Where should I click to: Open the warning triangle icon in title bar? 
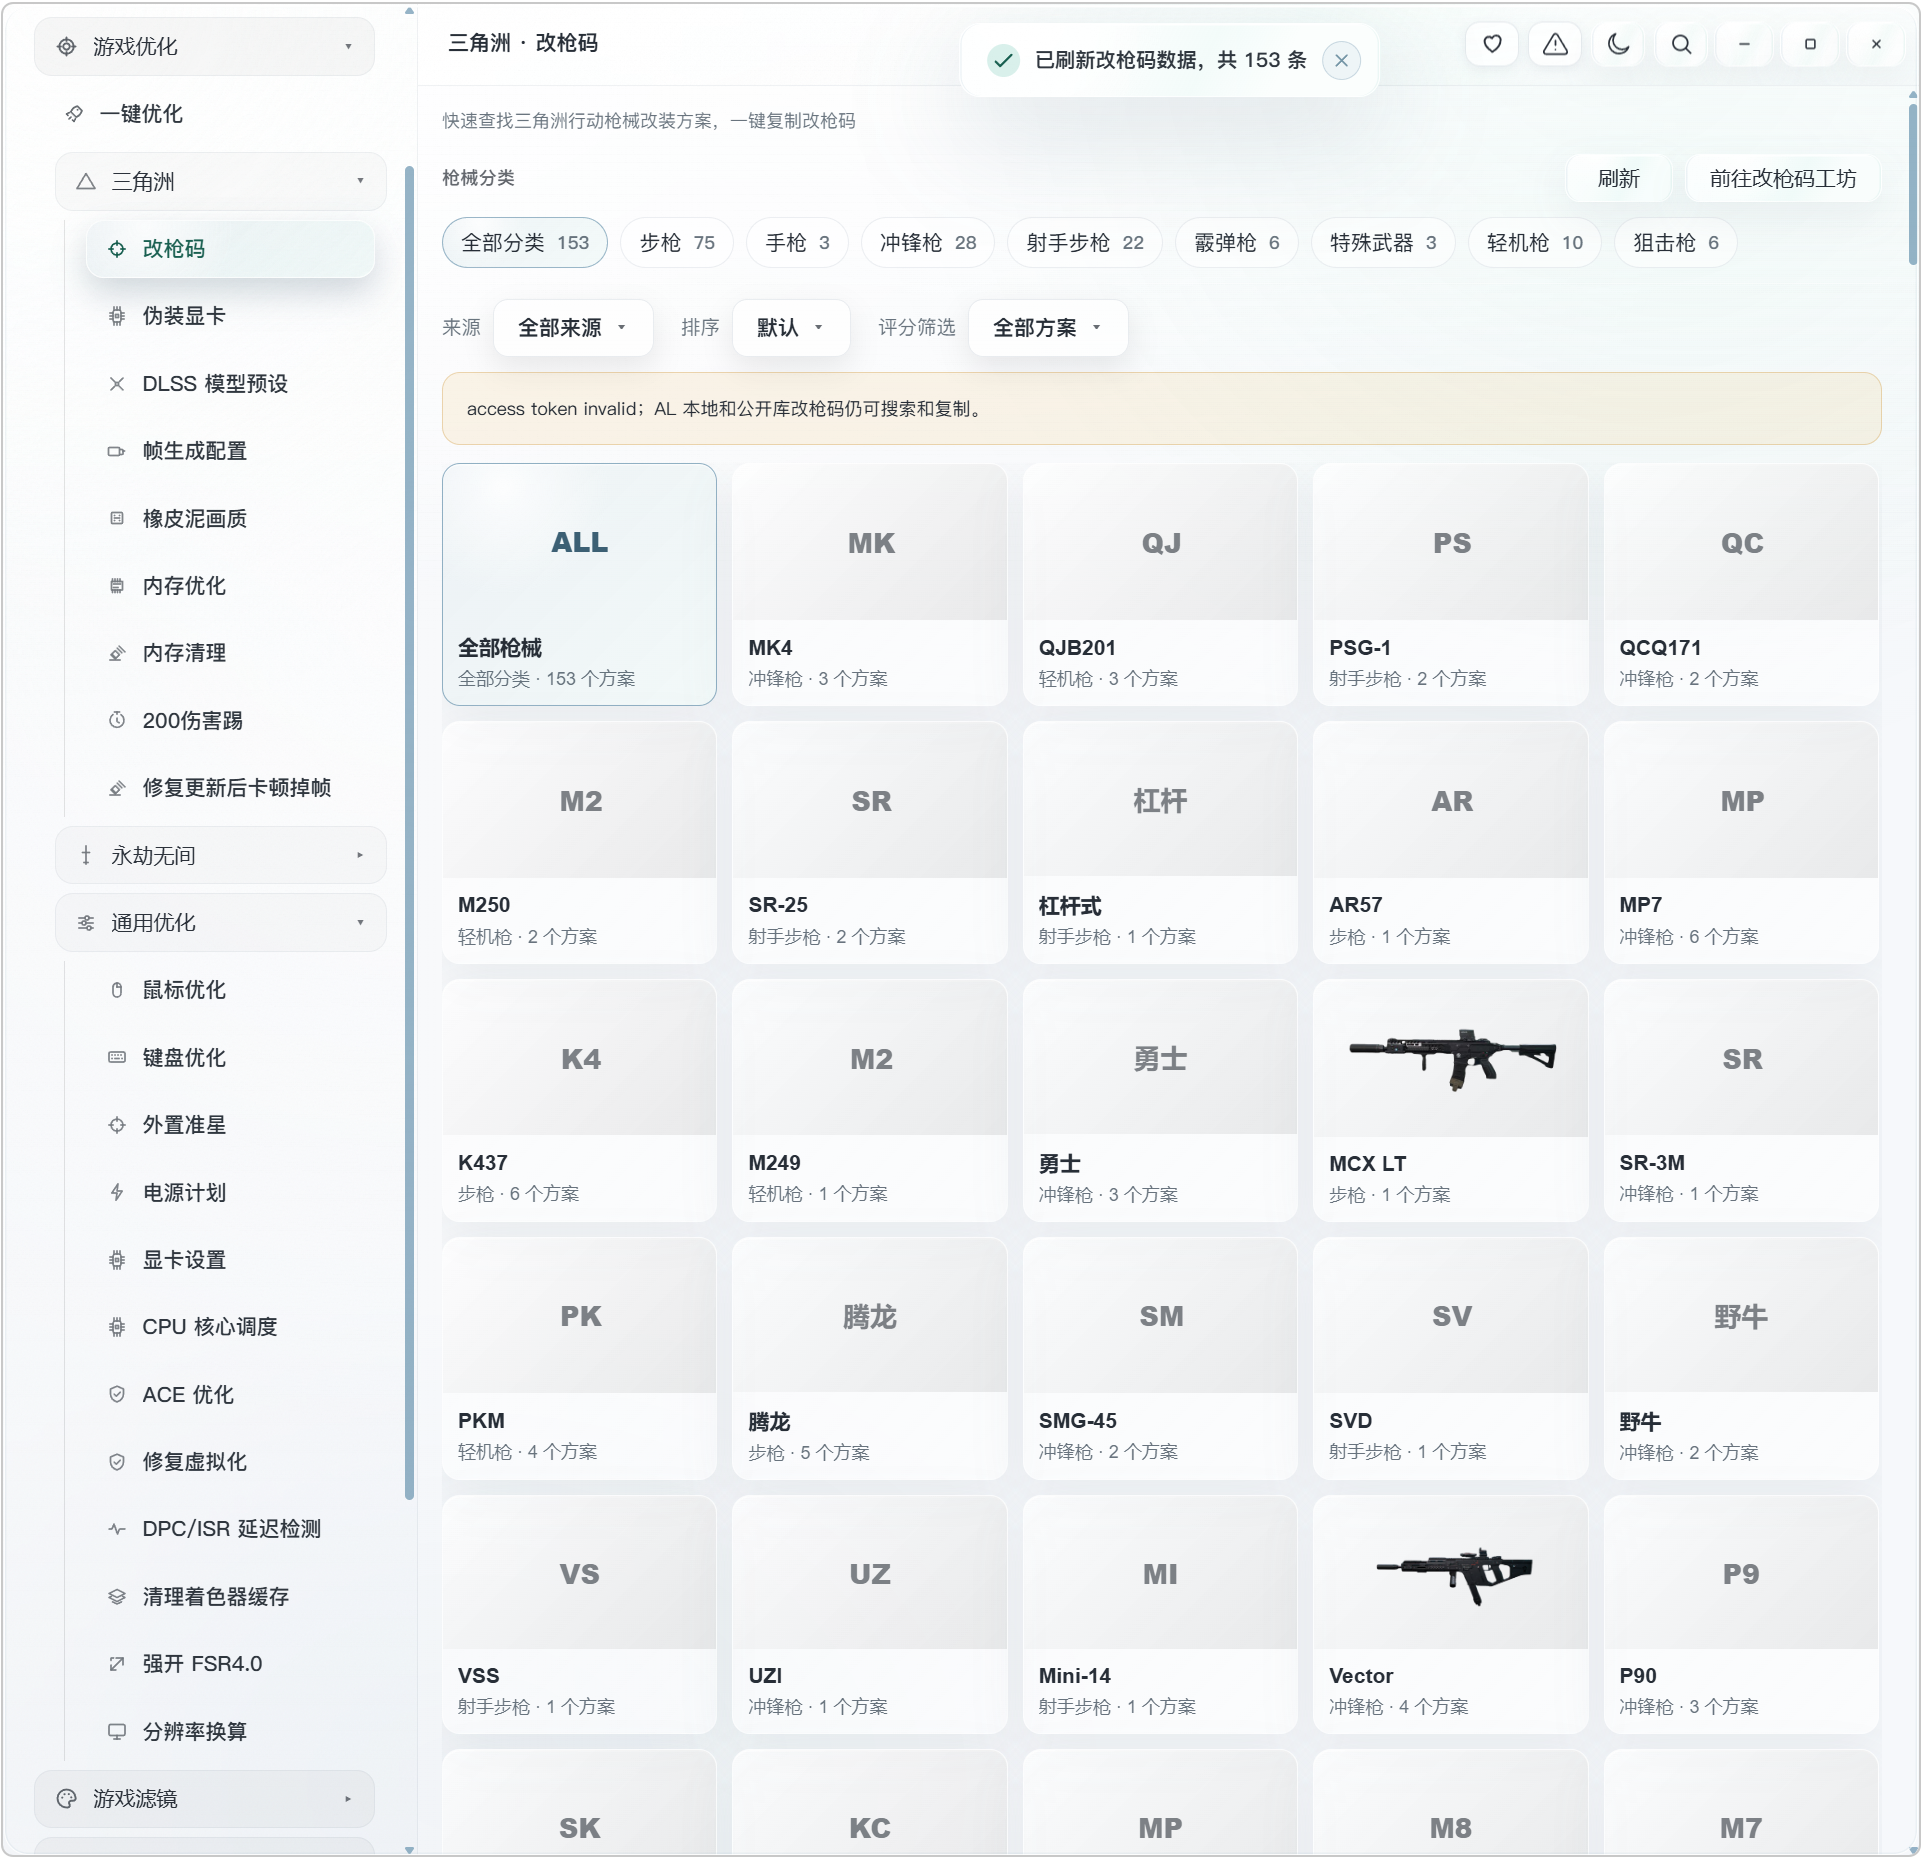1555,44
